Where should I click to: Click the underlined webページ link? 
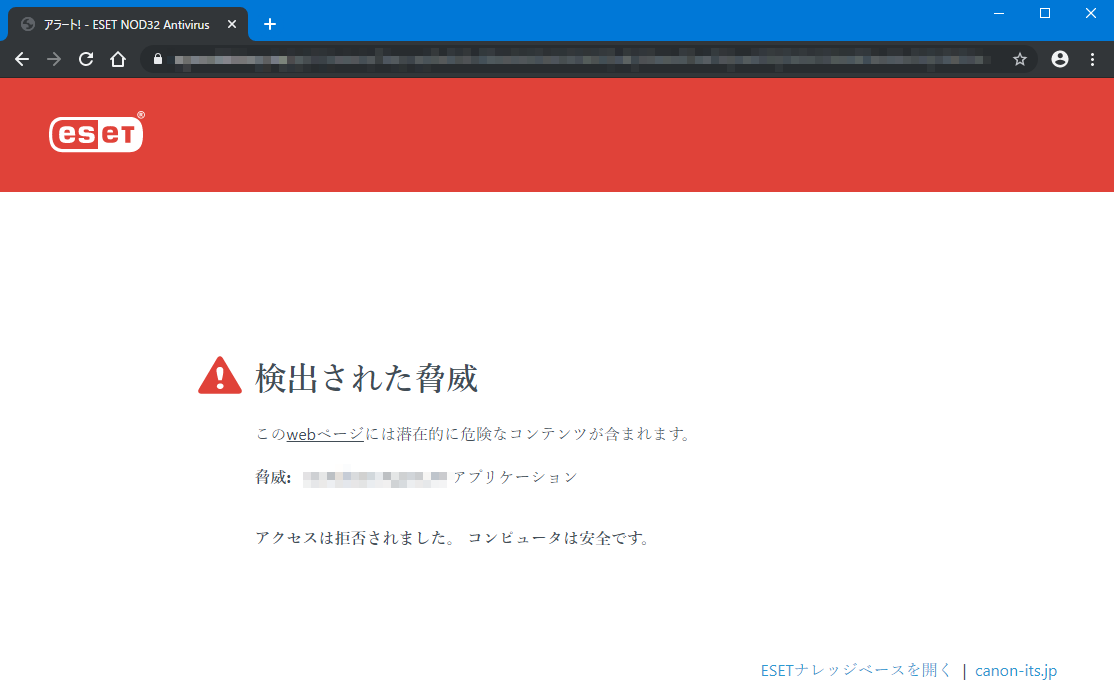coord(325,434)
